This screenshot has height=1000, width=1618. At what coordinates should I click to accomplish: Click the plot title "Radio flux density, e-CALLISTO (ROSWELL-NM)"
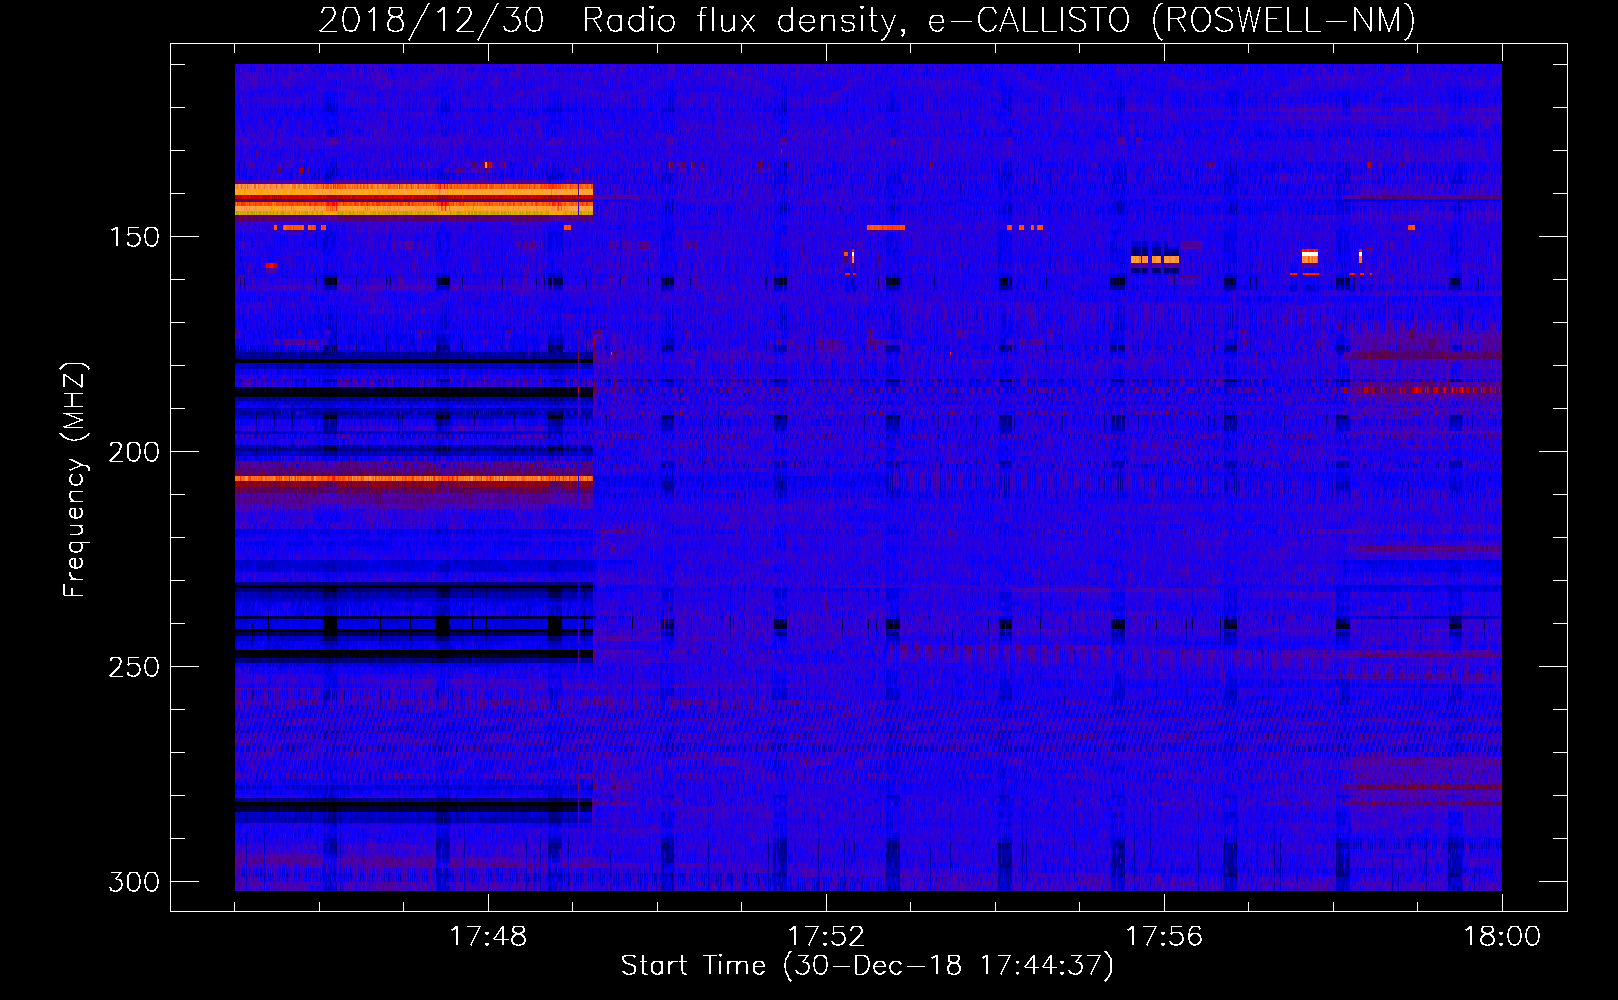[999, 20]
